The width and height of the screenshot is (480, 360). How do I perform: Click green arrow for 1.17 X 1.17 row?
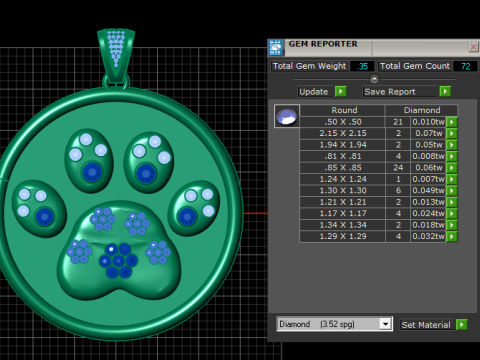tap(452, 213)
